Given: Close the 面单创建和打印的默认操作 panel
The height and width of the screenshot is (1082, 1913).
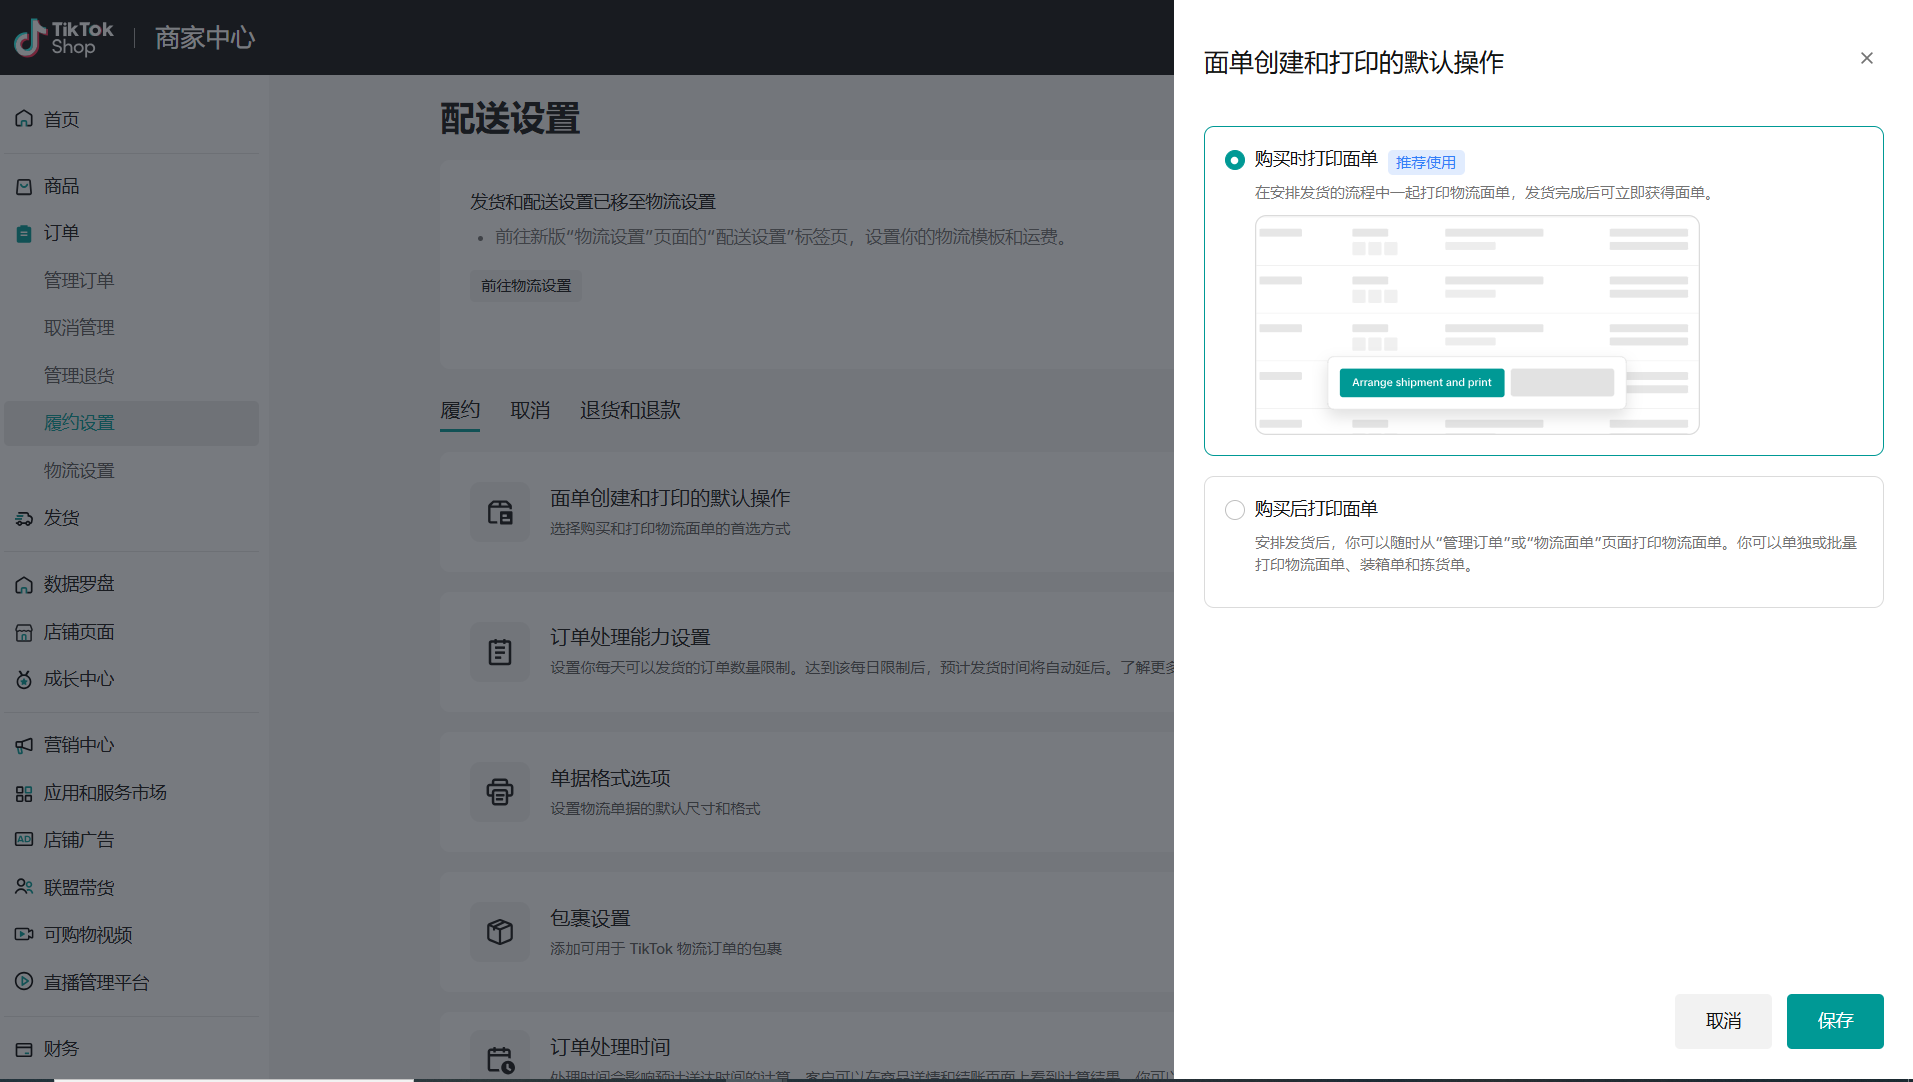Looking at the screenshot, I should (x=1866, y=59).
